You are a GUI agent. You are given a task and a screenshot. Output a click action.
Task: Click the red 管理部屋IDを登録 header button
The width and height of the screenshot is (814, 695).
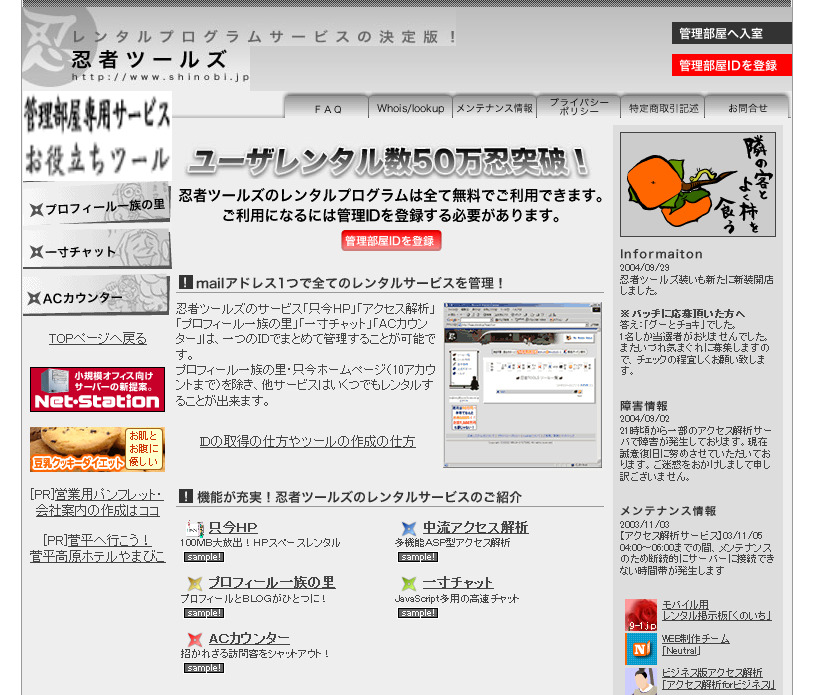pos(731,65)
